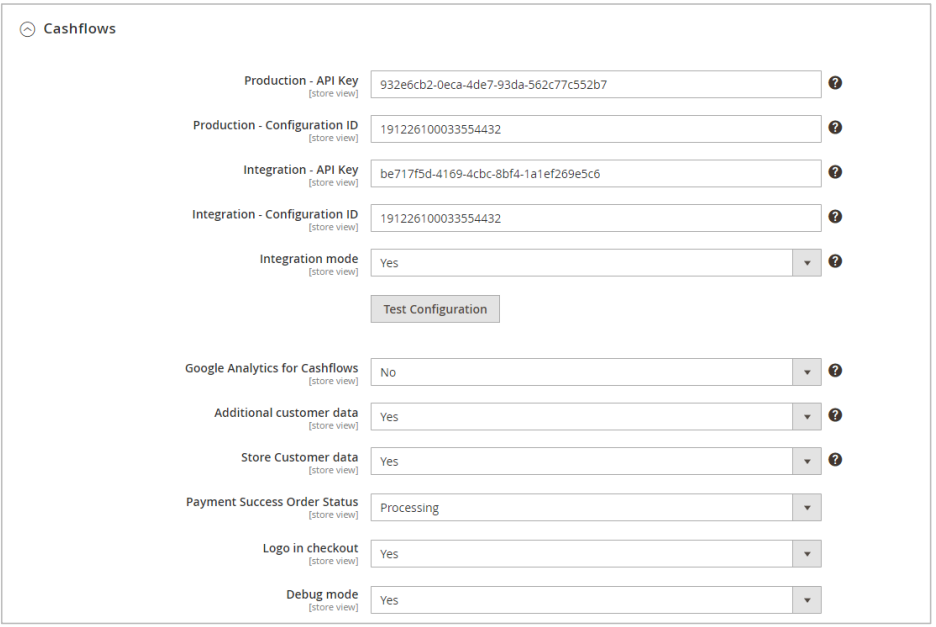Click the help icon beside Production Configuration ID
Screen dimensions: 936x627
click(835, 127)
